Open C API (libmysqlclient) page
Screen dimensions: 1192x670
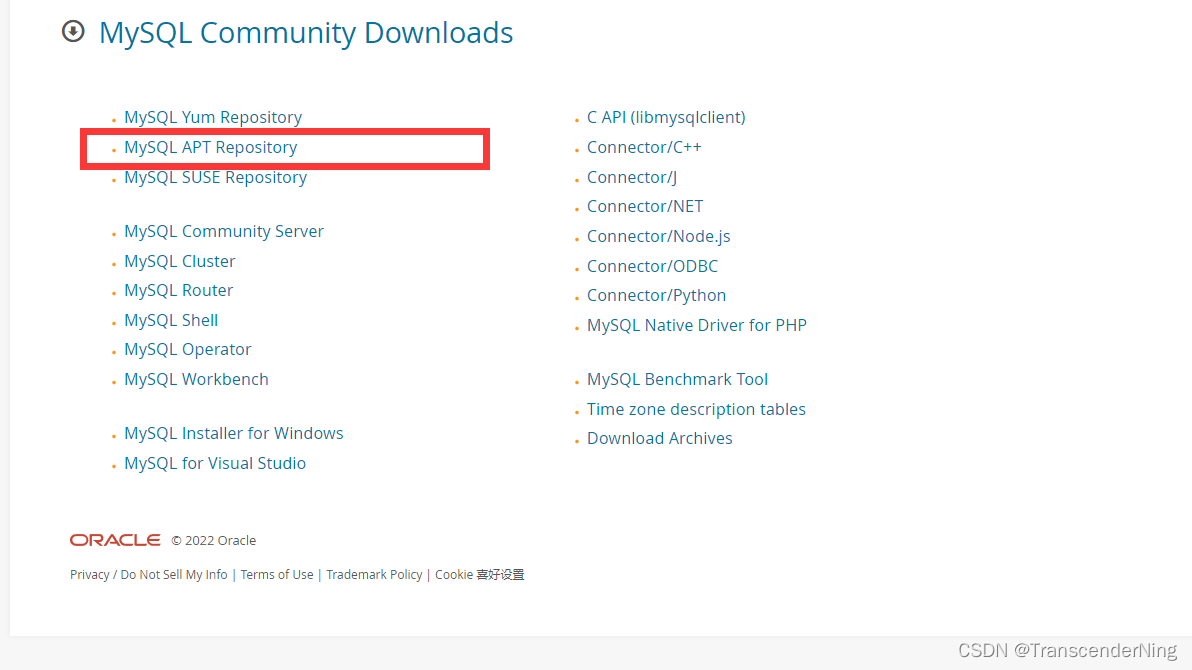click(666, 117)
